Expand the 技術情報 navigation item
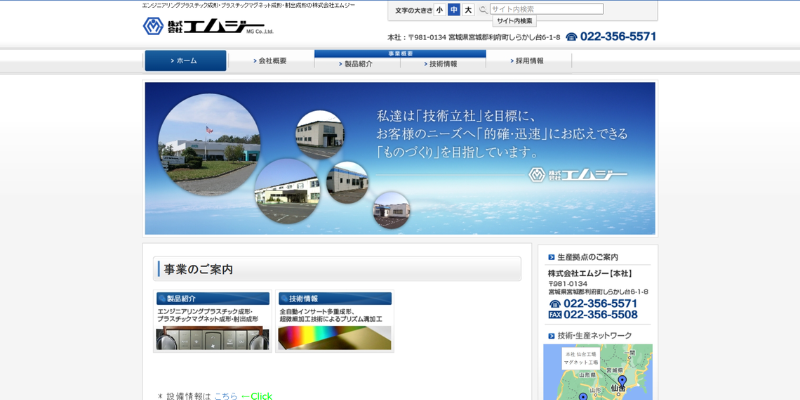The height and width of the screenshot is (400, 800). 443,64
